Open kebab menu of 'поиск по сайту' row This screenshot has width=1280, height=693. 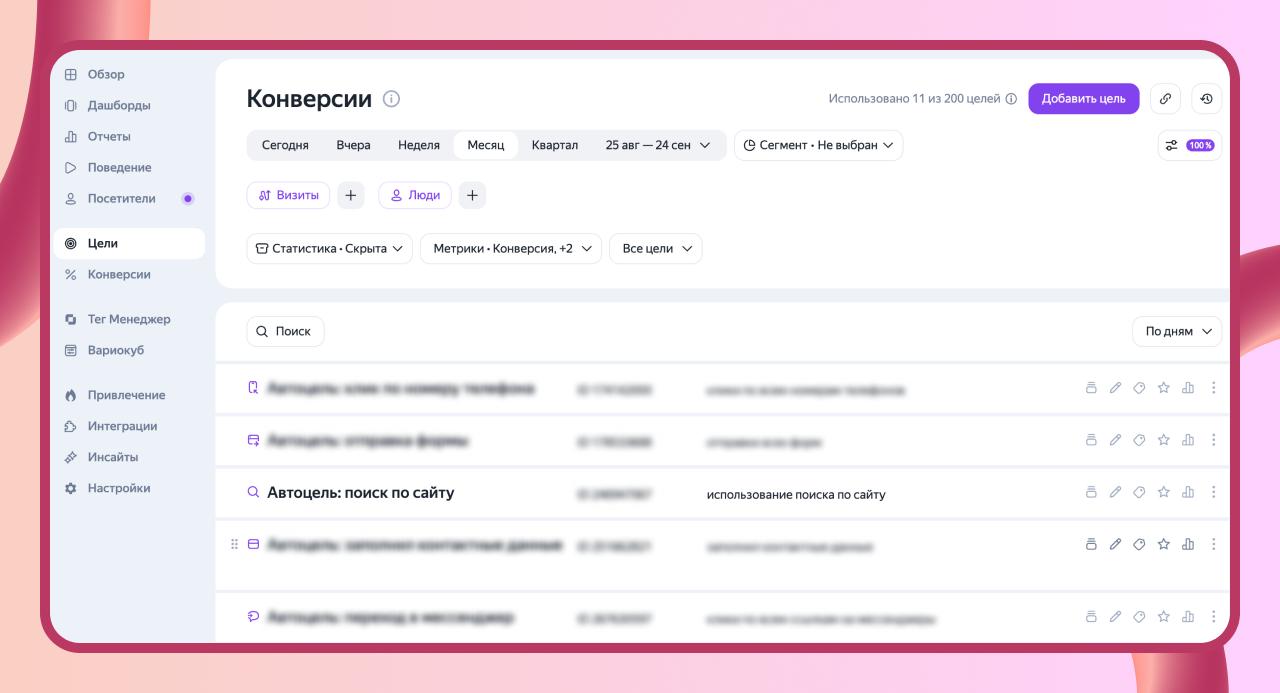click(x=1214, y=492)
